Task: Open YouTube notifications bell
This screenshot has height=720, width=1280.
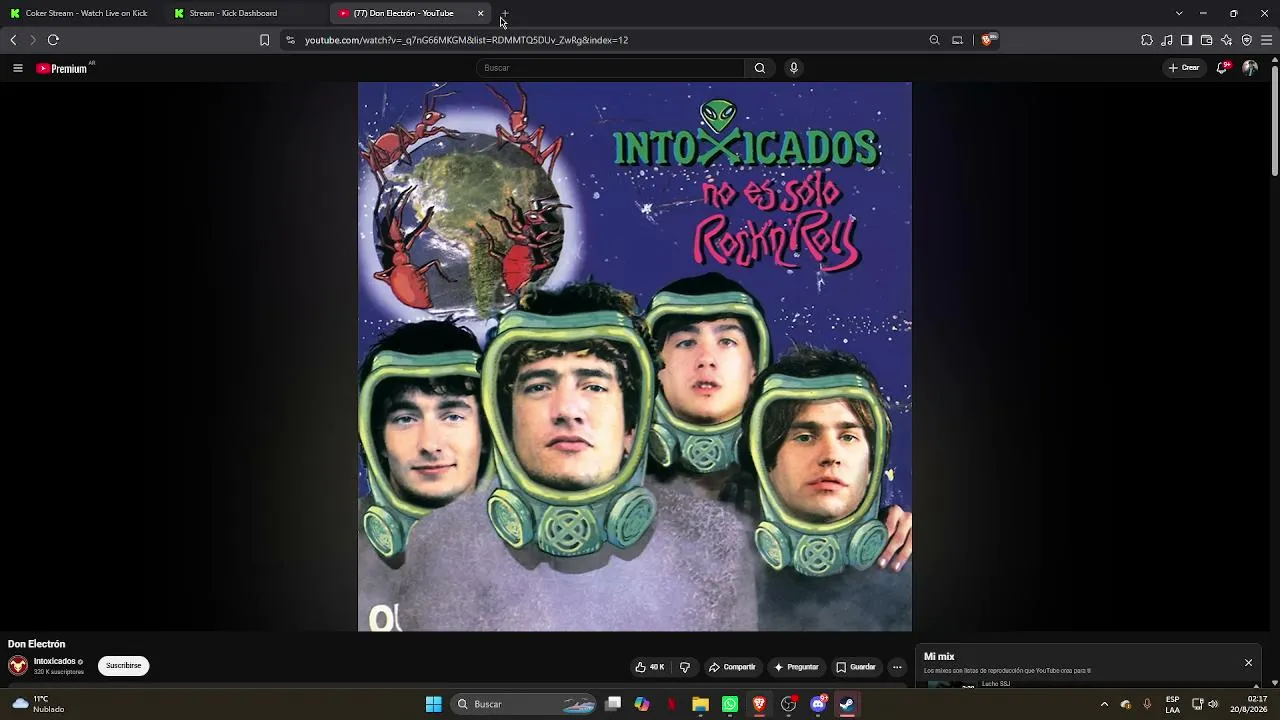Action: click(1223, 68)
